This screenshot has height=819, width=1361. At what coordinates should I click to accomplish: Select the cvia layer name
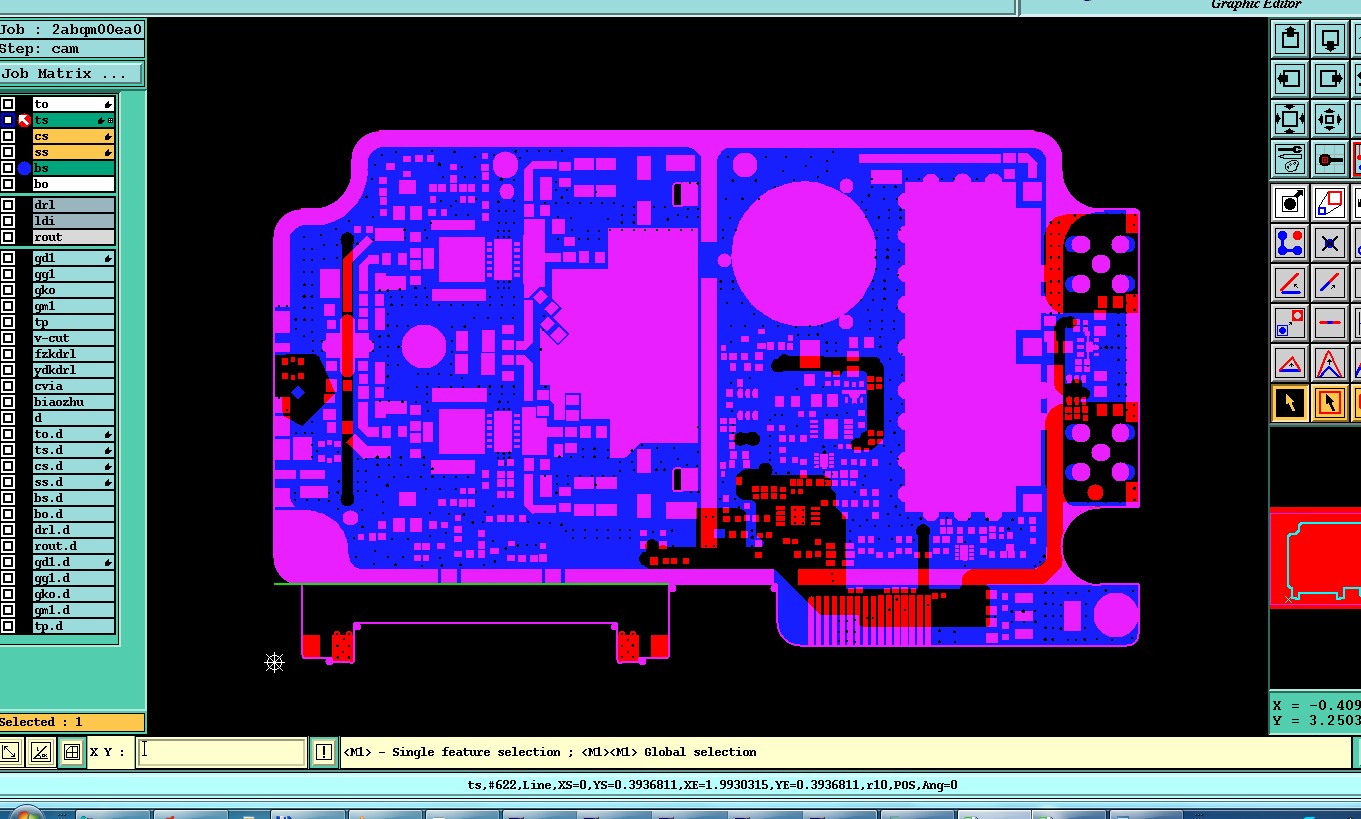pos(73,386)
